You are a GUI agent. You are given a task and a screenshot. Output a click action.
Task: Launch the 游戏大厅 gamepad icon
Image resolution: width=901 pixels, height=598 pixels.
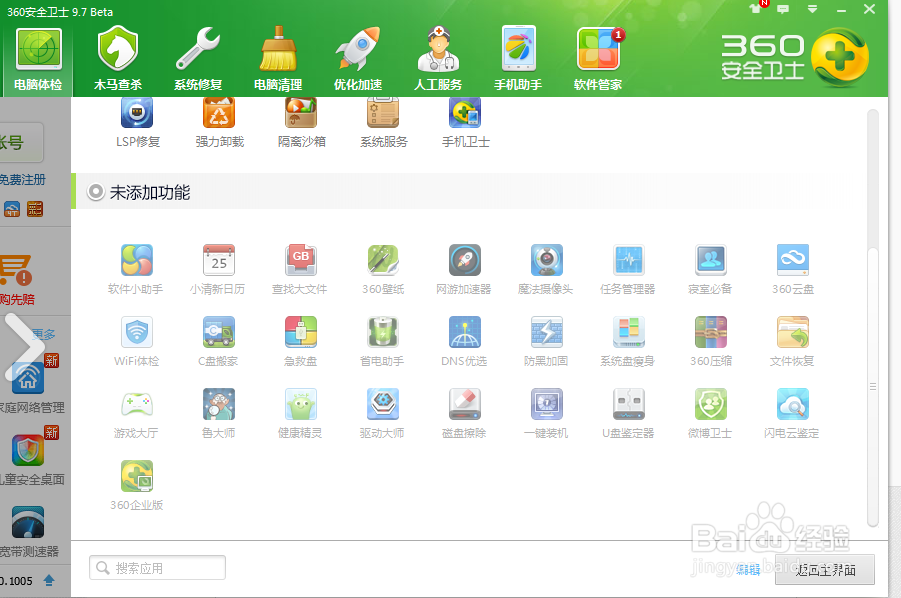[137, 404]
